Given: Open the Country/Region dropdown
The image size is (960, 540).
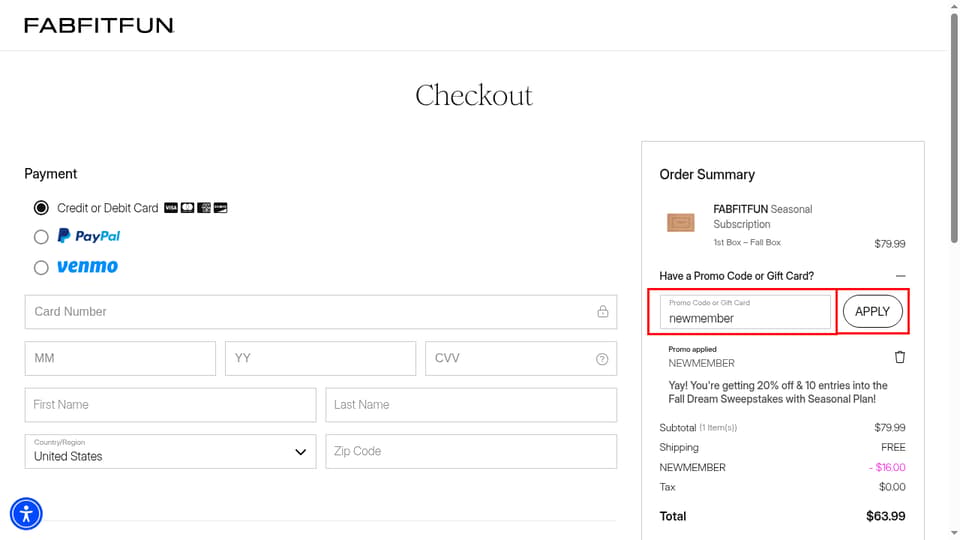Looking at the screenshot, I should coord(170,452).
